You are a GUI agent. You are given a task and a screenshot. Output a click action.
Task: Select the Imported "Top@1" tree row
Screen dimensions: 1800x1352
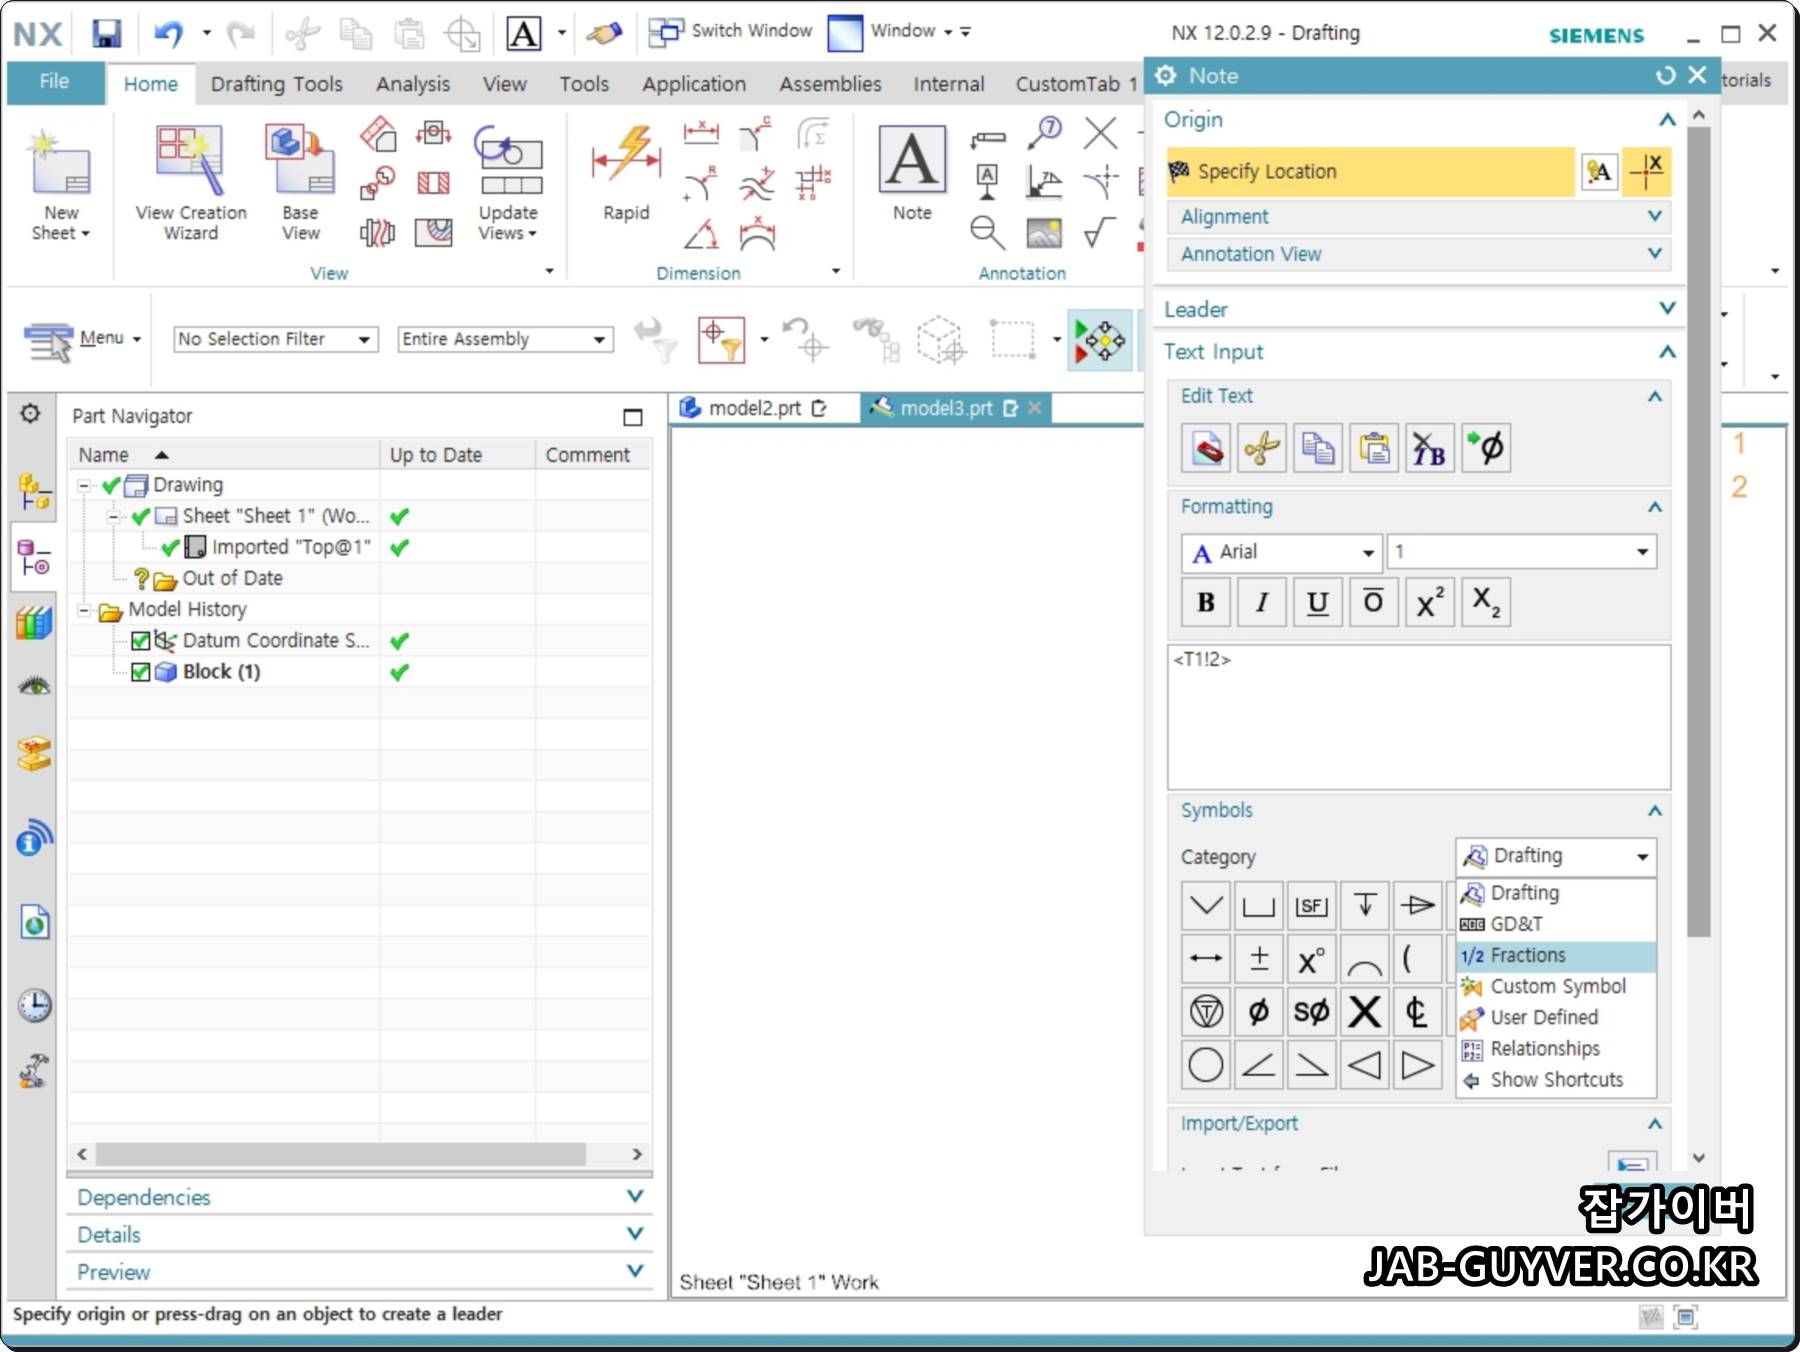[x=290, y=548]
